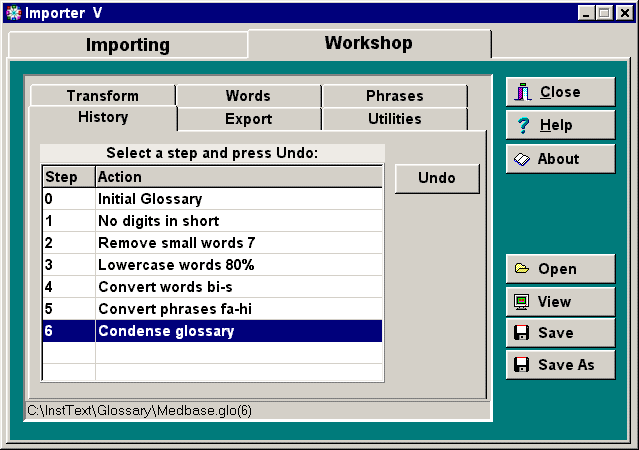Click the floppy disk Save As icon

[x=522, y=365]
